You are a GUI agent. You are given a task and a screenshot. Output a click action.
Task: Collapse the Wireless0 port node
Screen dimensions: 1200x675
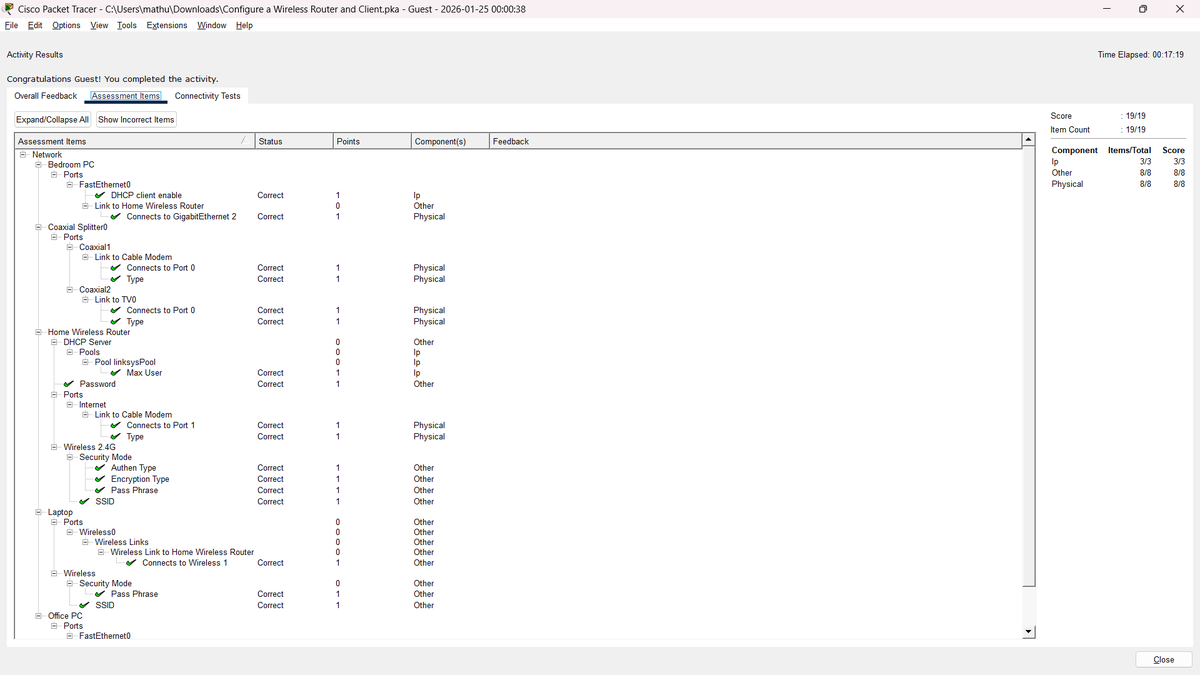[70, 532]
